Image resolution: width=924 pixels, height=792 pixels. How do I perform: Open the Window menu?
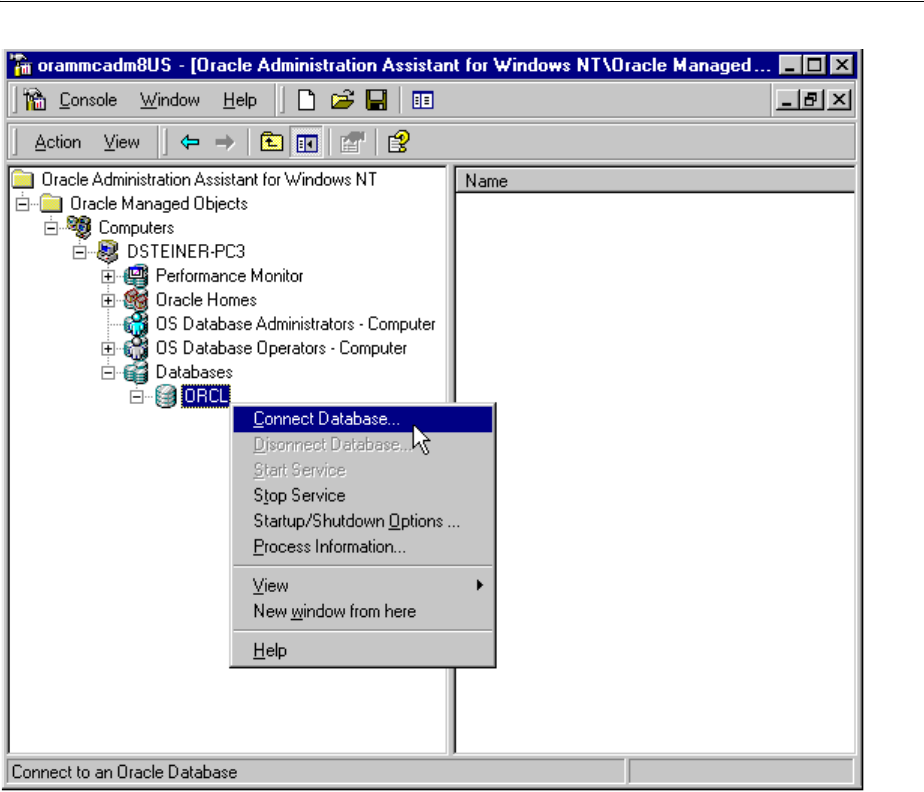tap(170, 100)
